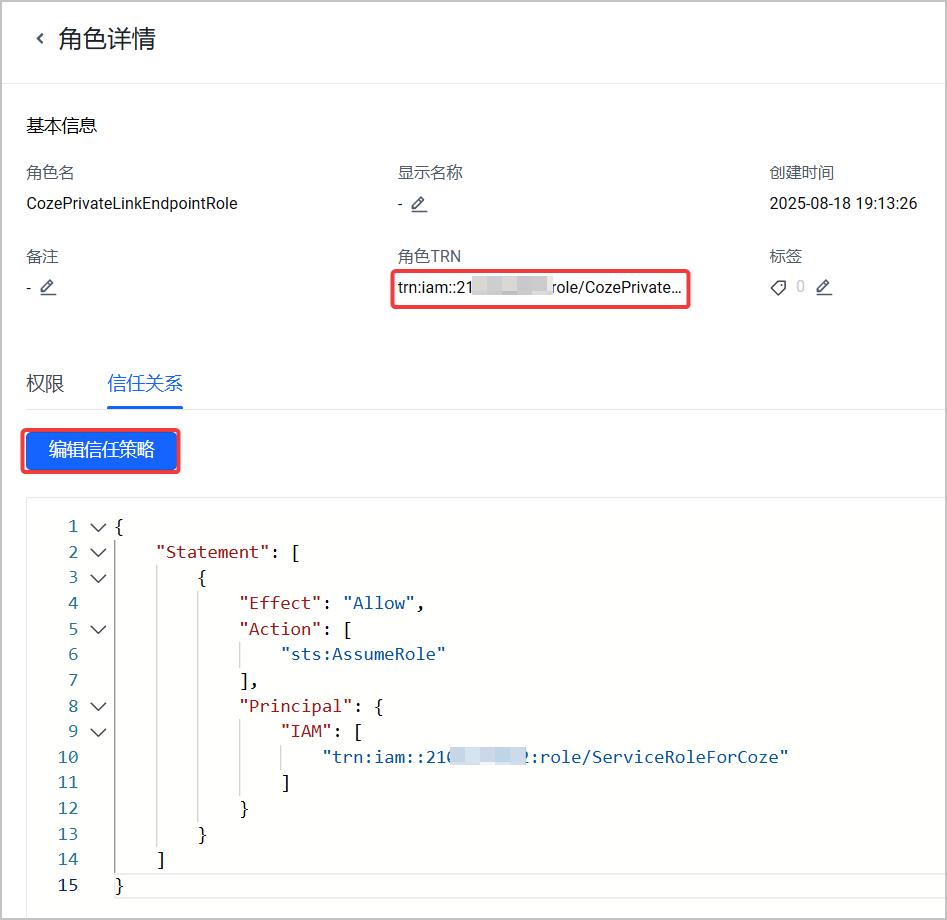The width and height of the screenshot is (947, 920).
Task: Click the tag icon under 标签
Action: (x=778, y=288)
